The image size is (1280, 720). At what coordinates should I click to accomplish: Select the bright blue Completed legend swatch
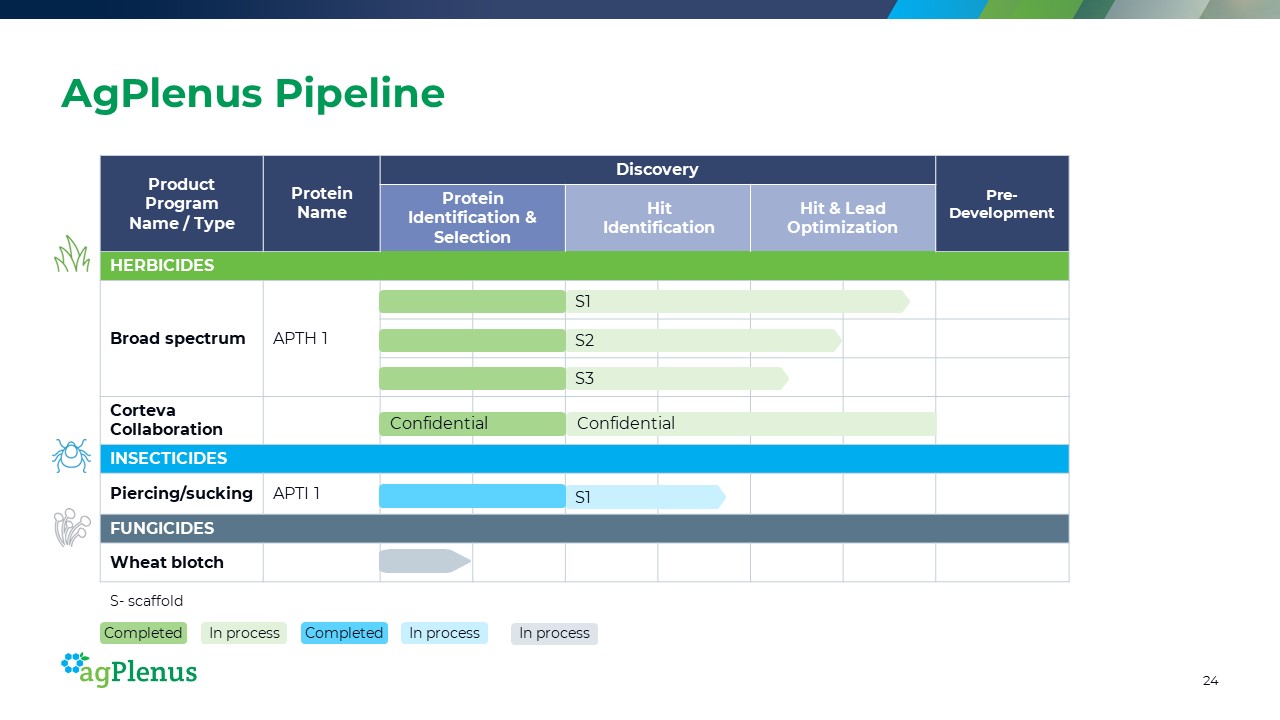pos(344,633)
